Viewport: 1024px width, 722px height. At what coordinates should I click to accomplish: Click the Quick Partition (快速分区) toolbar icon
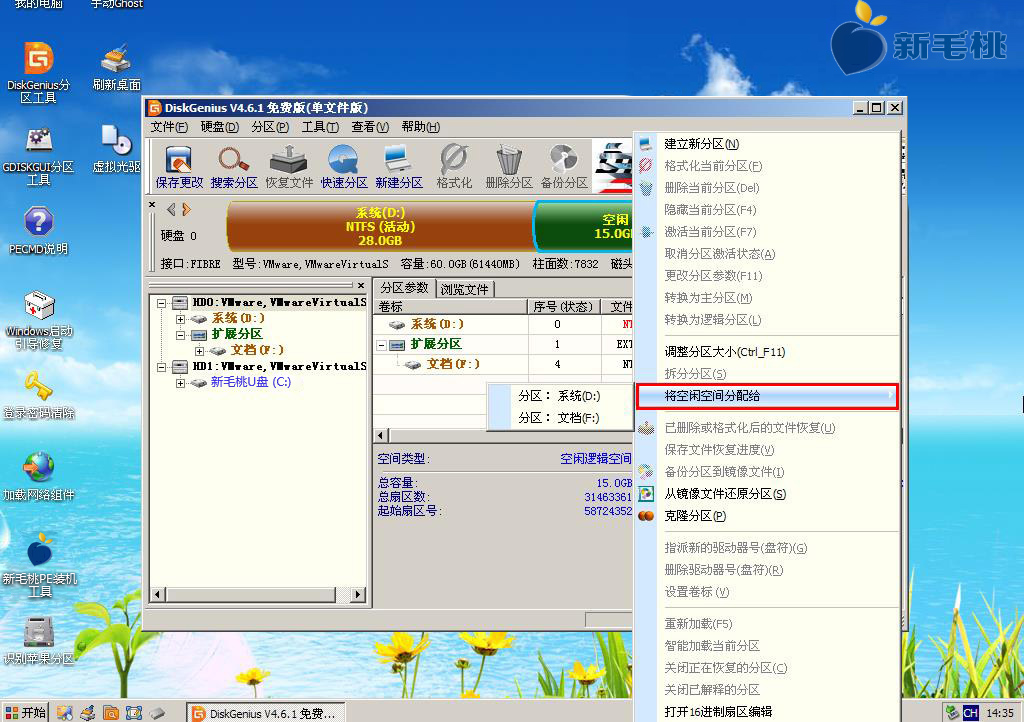344,167
